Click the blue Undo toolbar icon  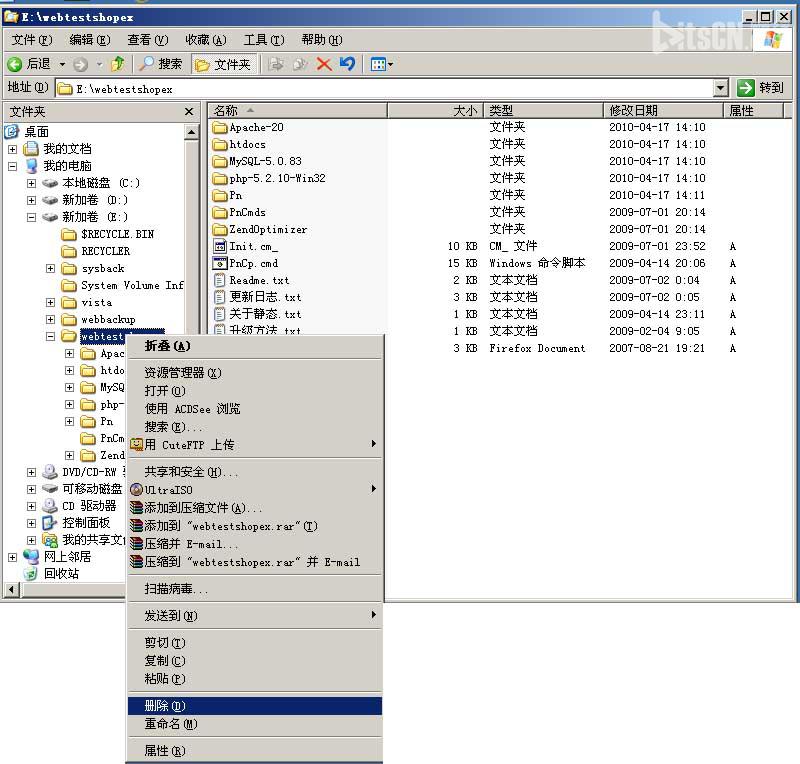coord(347,64)
